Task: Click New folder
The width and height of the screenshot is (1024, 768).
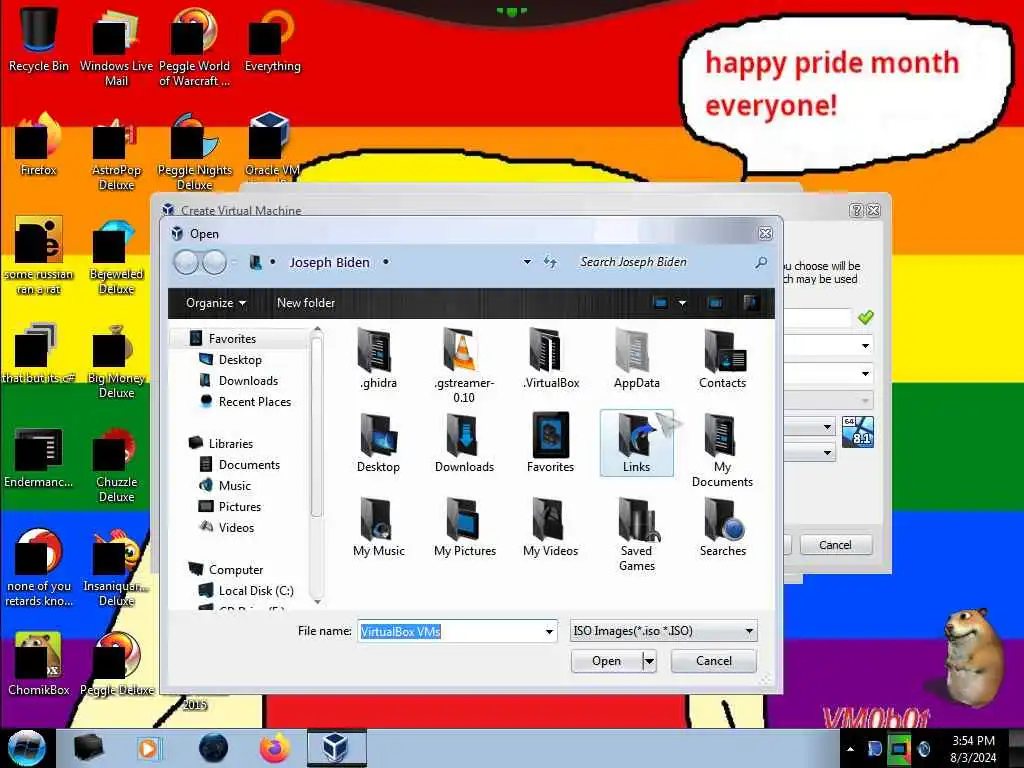Action: pyautogui.click(x=306, y=303)
